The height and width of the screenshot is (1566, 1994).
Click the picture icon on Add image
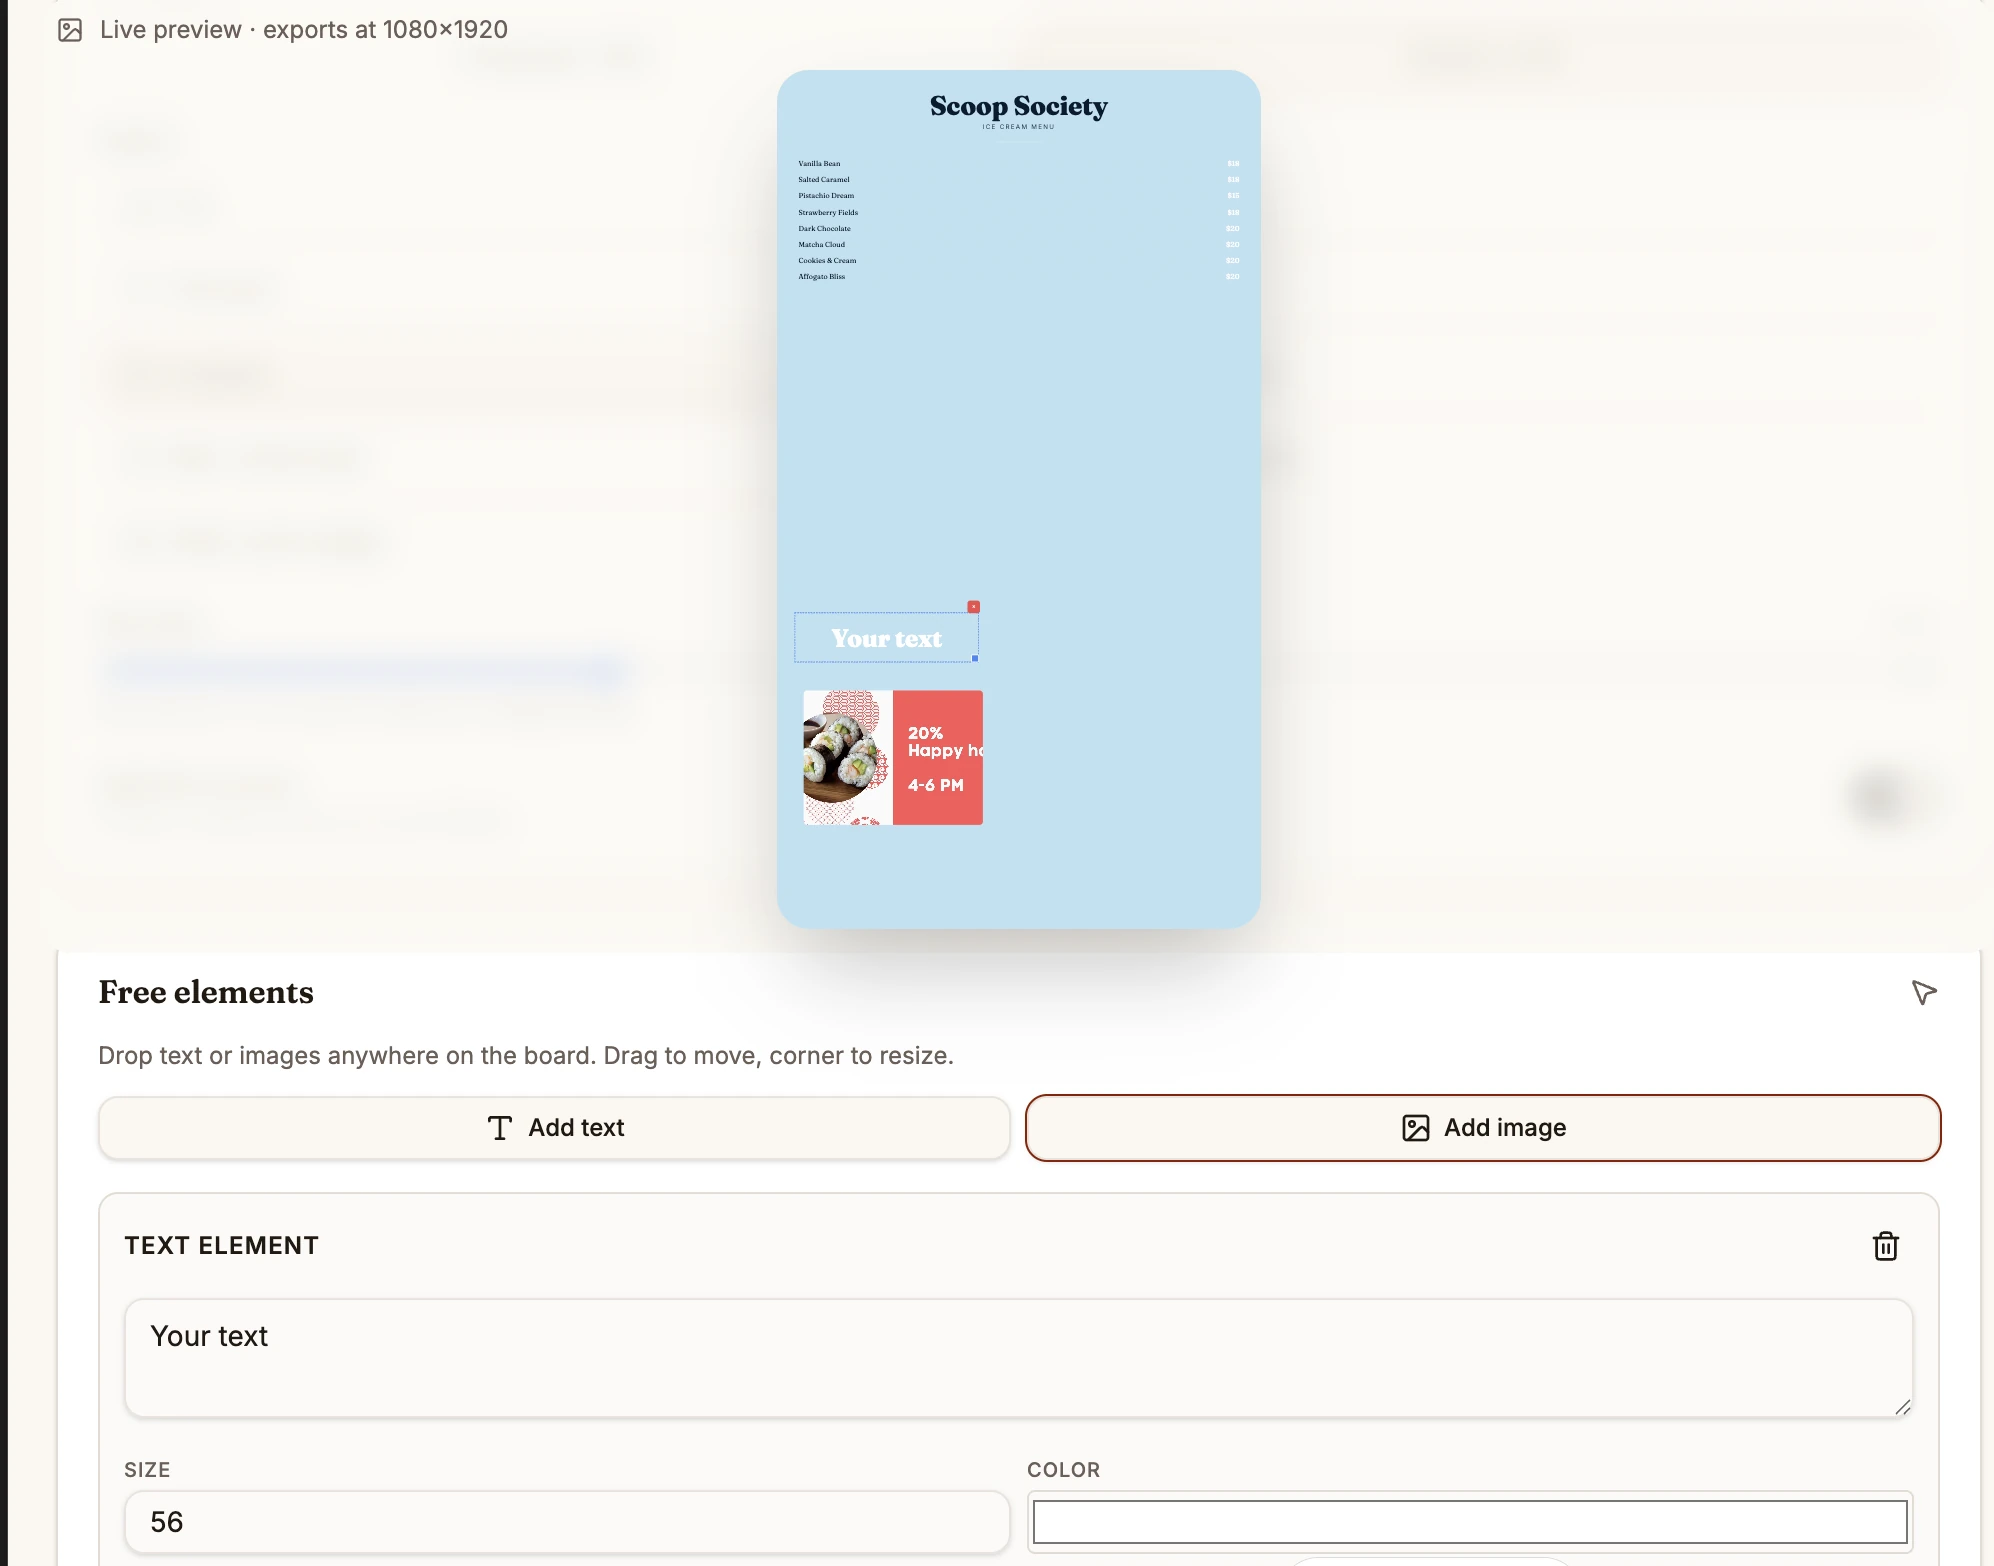click(1415, 1128)
